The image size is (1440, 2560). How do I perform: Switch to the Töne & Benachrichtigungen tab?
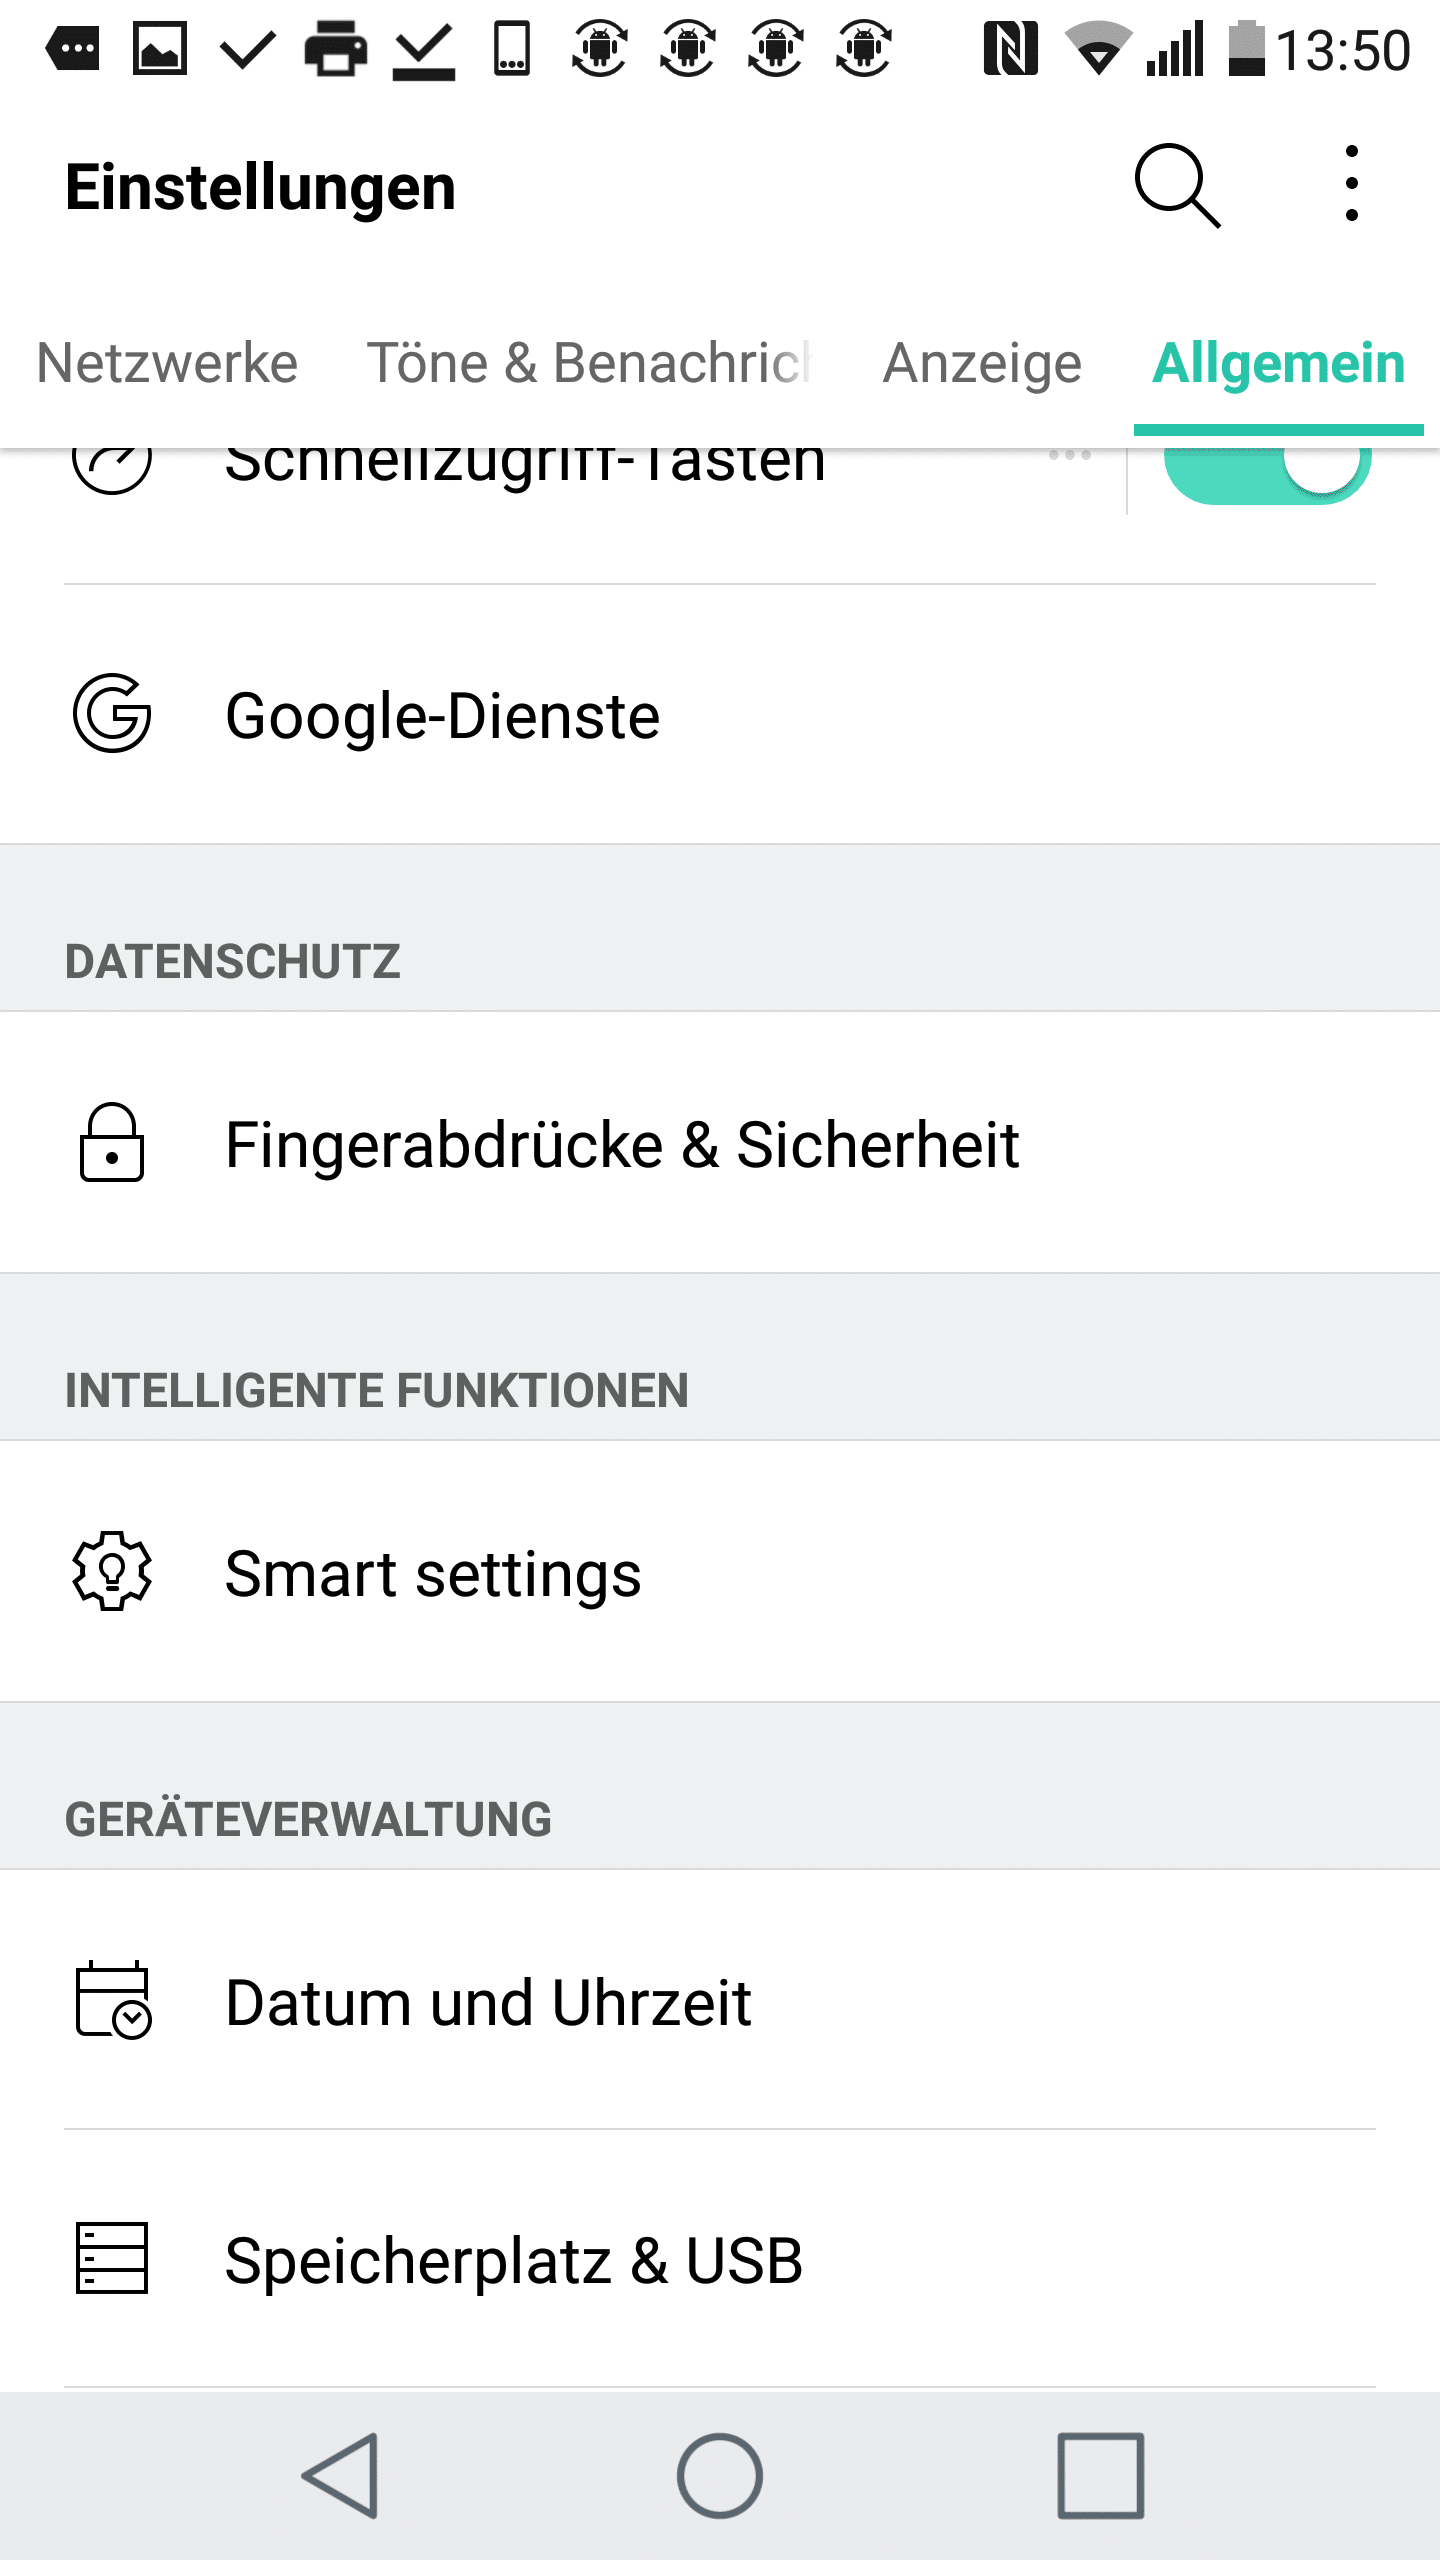click(x=588, y=363)
